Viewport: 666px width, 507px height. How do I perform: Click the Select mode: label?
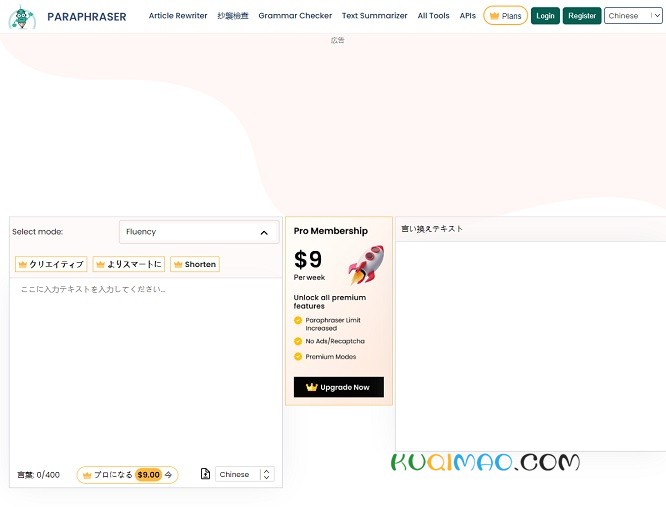click(37, 232)
